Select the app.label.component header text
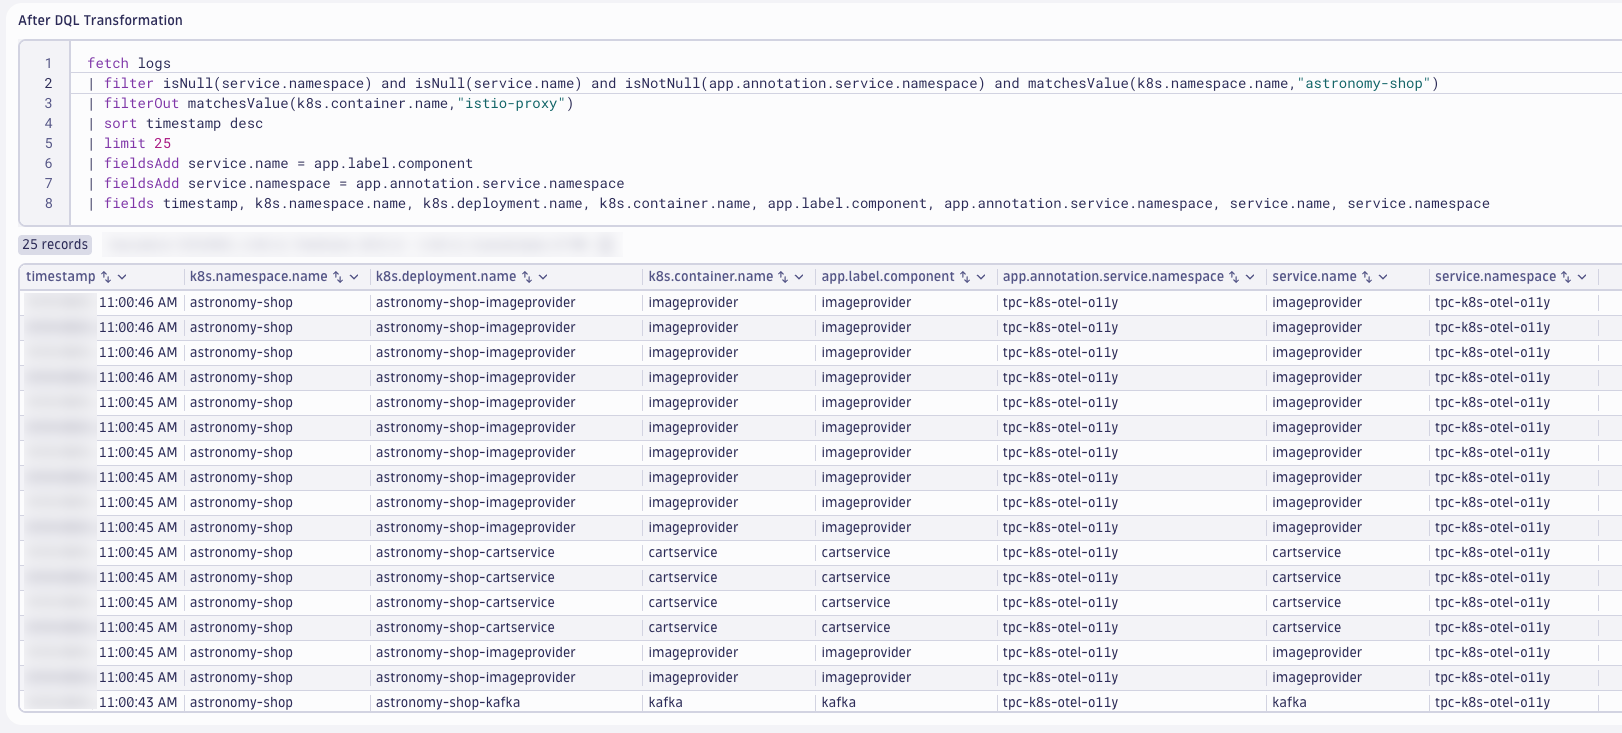Screen dimensions: 1622x733 point(888,277)
